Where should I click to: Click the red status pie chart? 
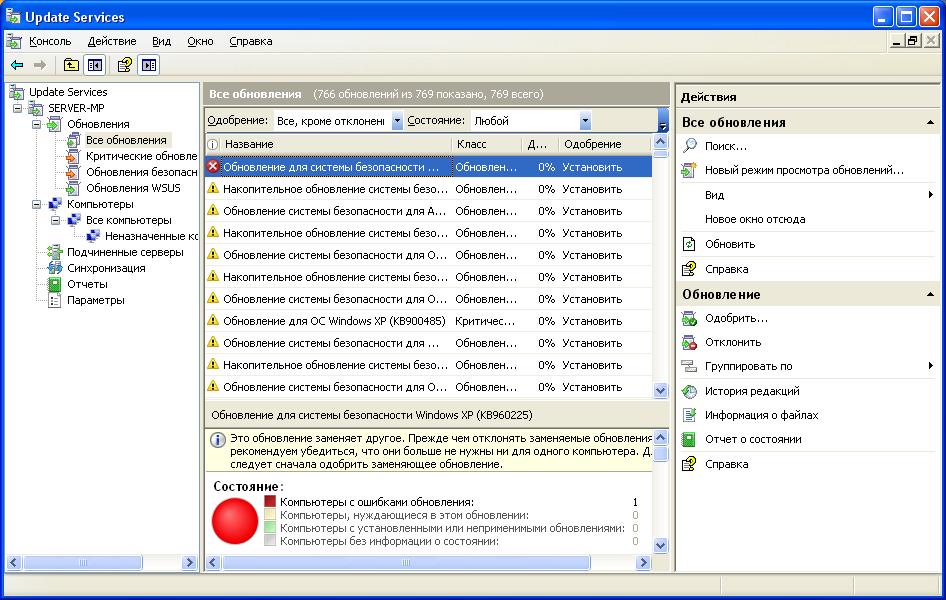tap(235, 521)
